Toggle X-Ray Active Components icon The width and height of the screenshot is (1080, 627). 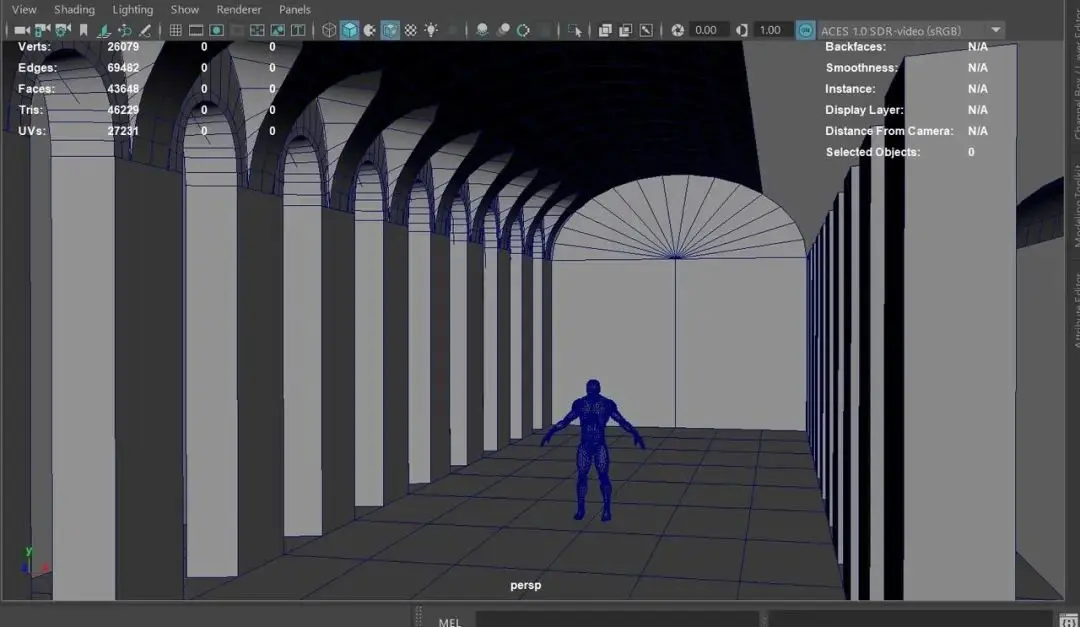coord(625,30)
